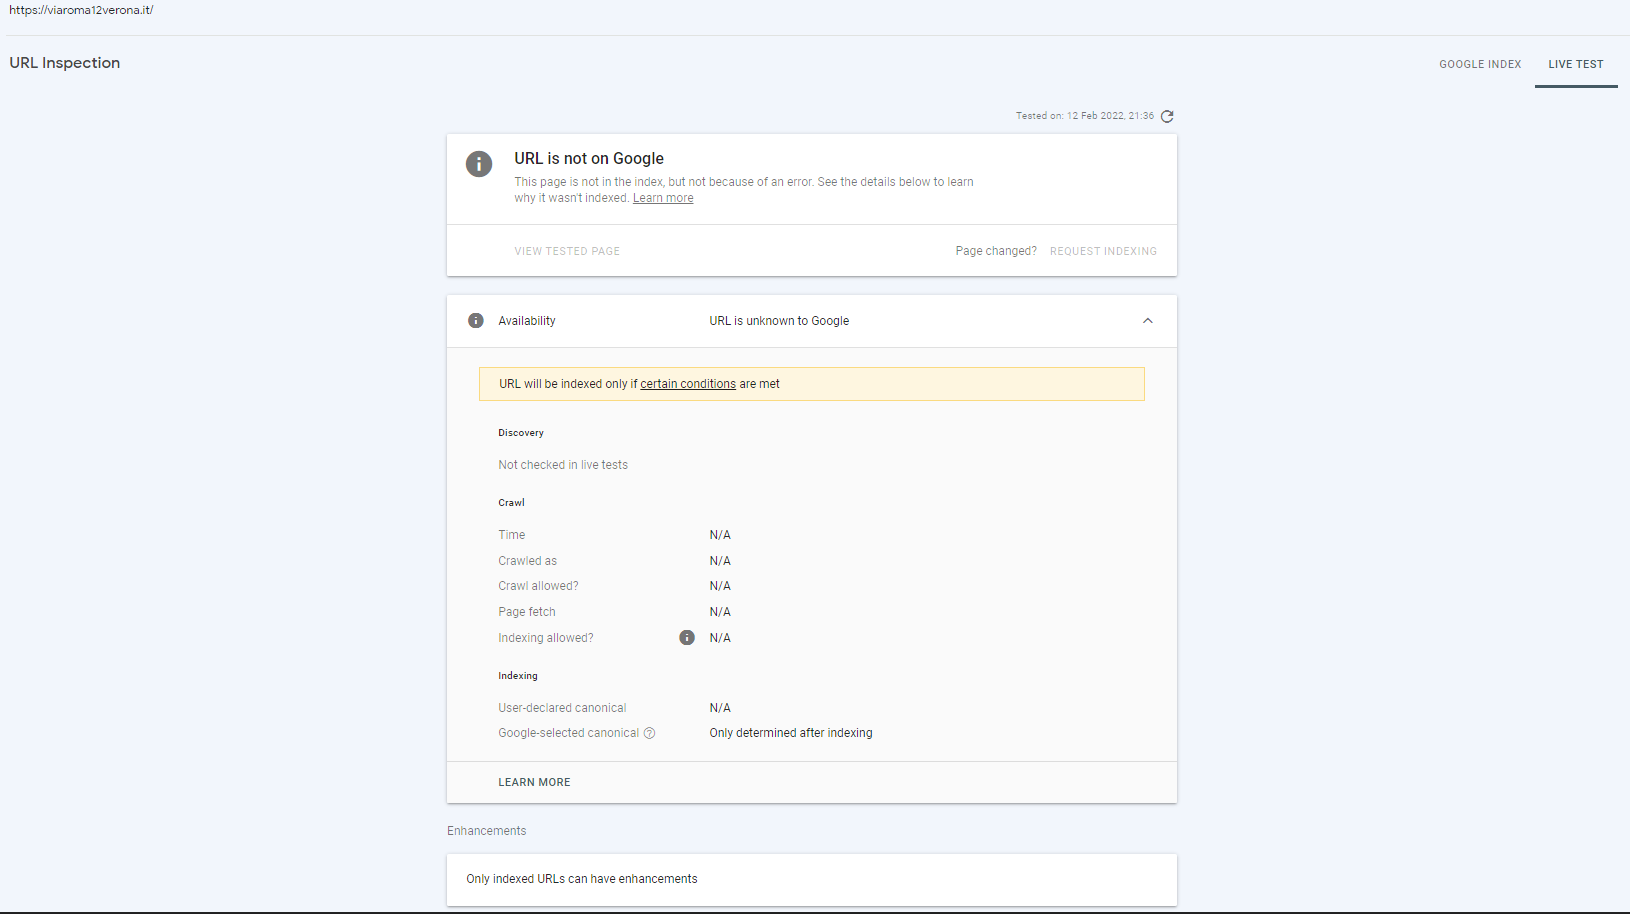The height and width of the screenshot is (914, 1630).
Task: Click LEARN MORE at the panel bottom
Action: tap(535, 782)
